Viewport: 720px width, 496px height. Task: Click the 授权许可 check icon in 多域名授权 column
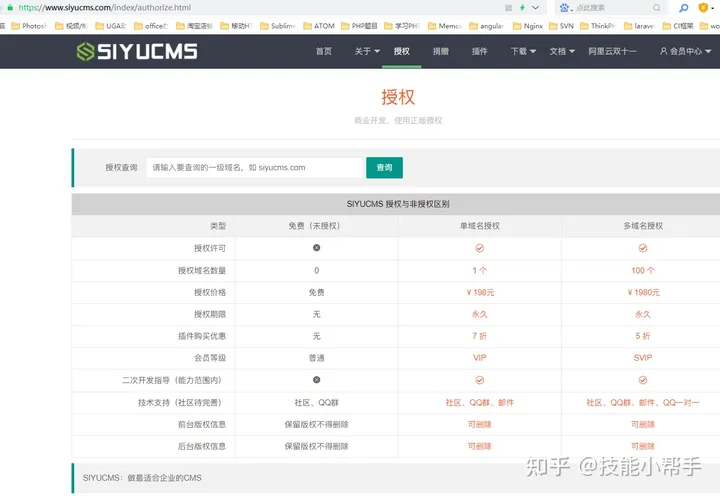click(643, 248)
